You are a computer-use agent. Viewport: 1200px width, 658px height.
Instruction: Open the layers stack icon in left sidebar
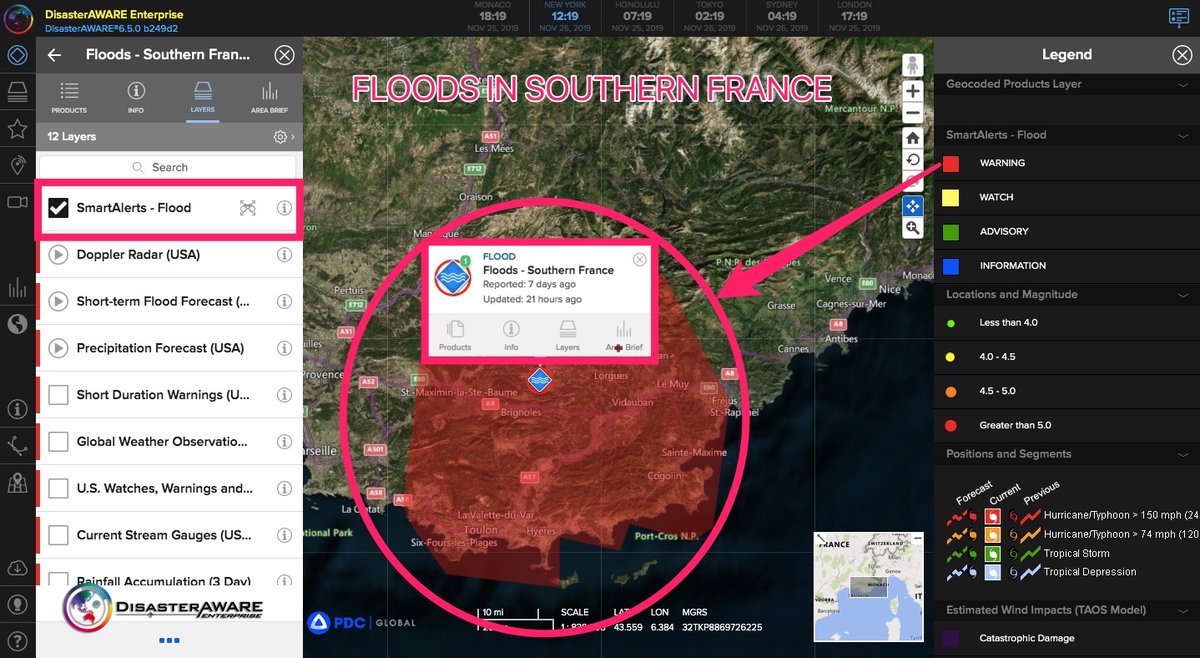tap(17, 92)
